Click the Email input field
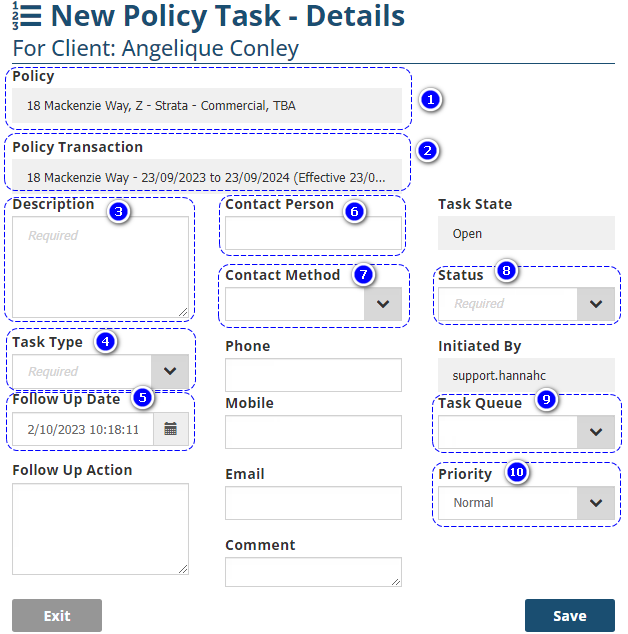The height and width of the screenshot is (634, 628). click(313, 503)
